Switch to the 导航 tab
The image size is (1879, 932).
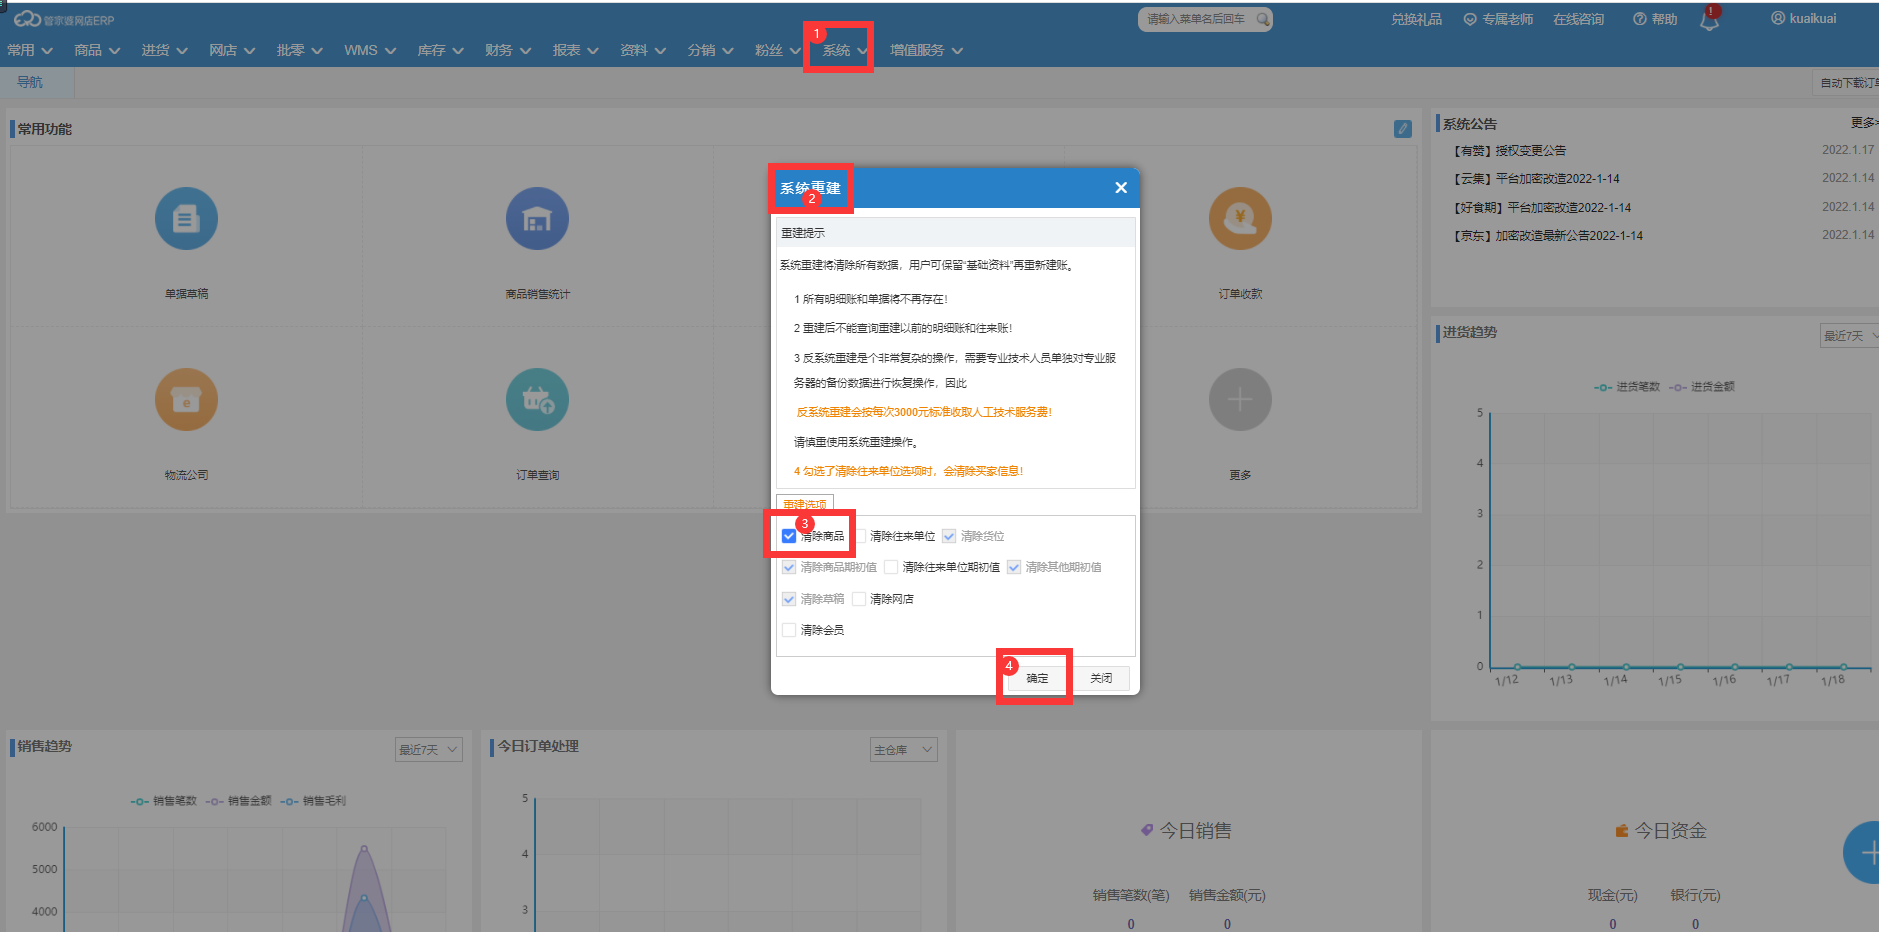tap(30, 82)
